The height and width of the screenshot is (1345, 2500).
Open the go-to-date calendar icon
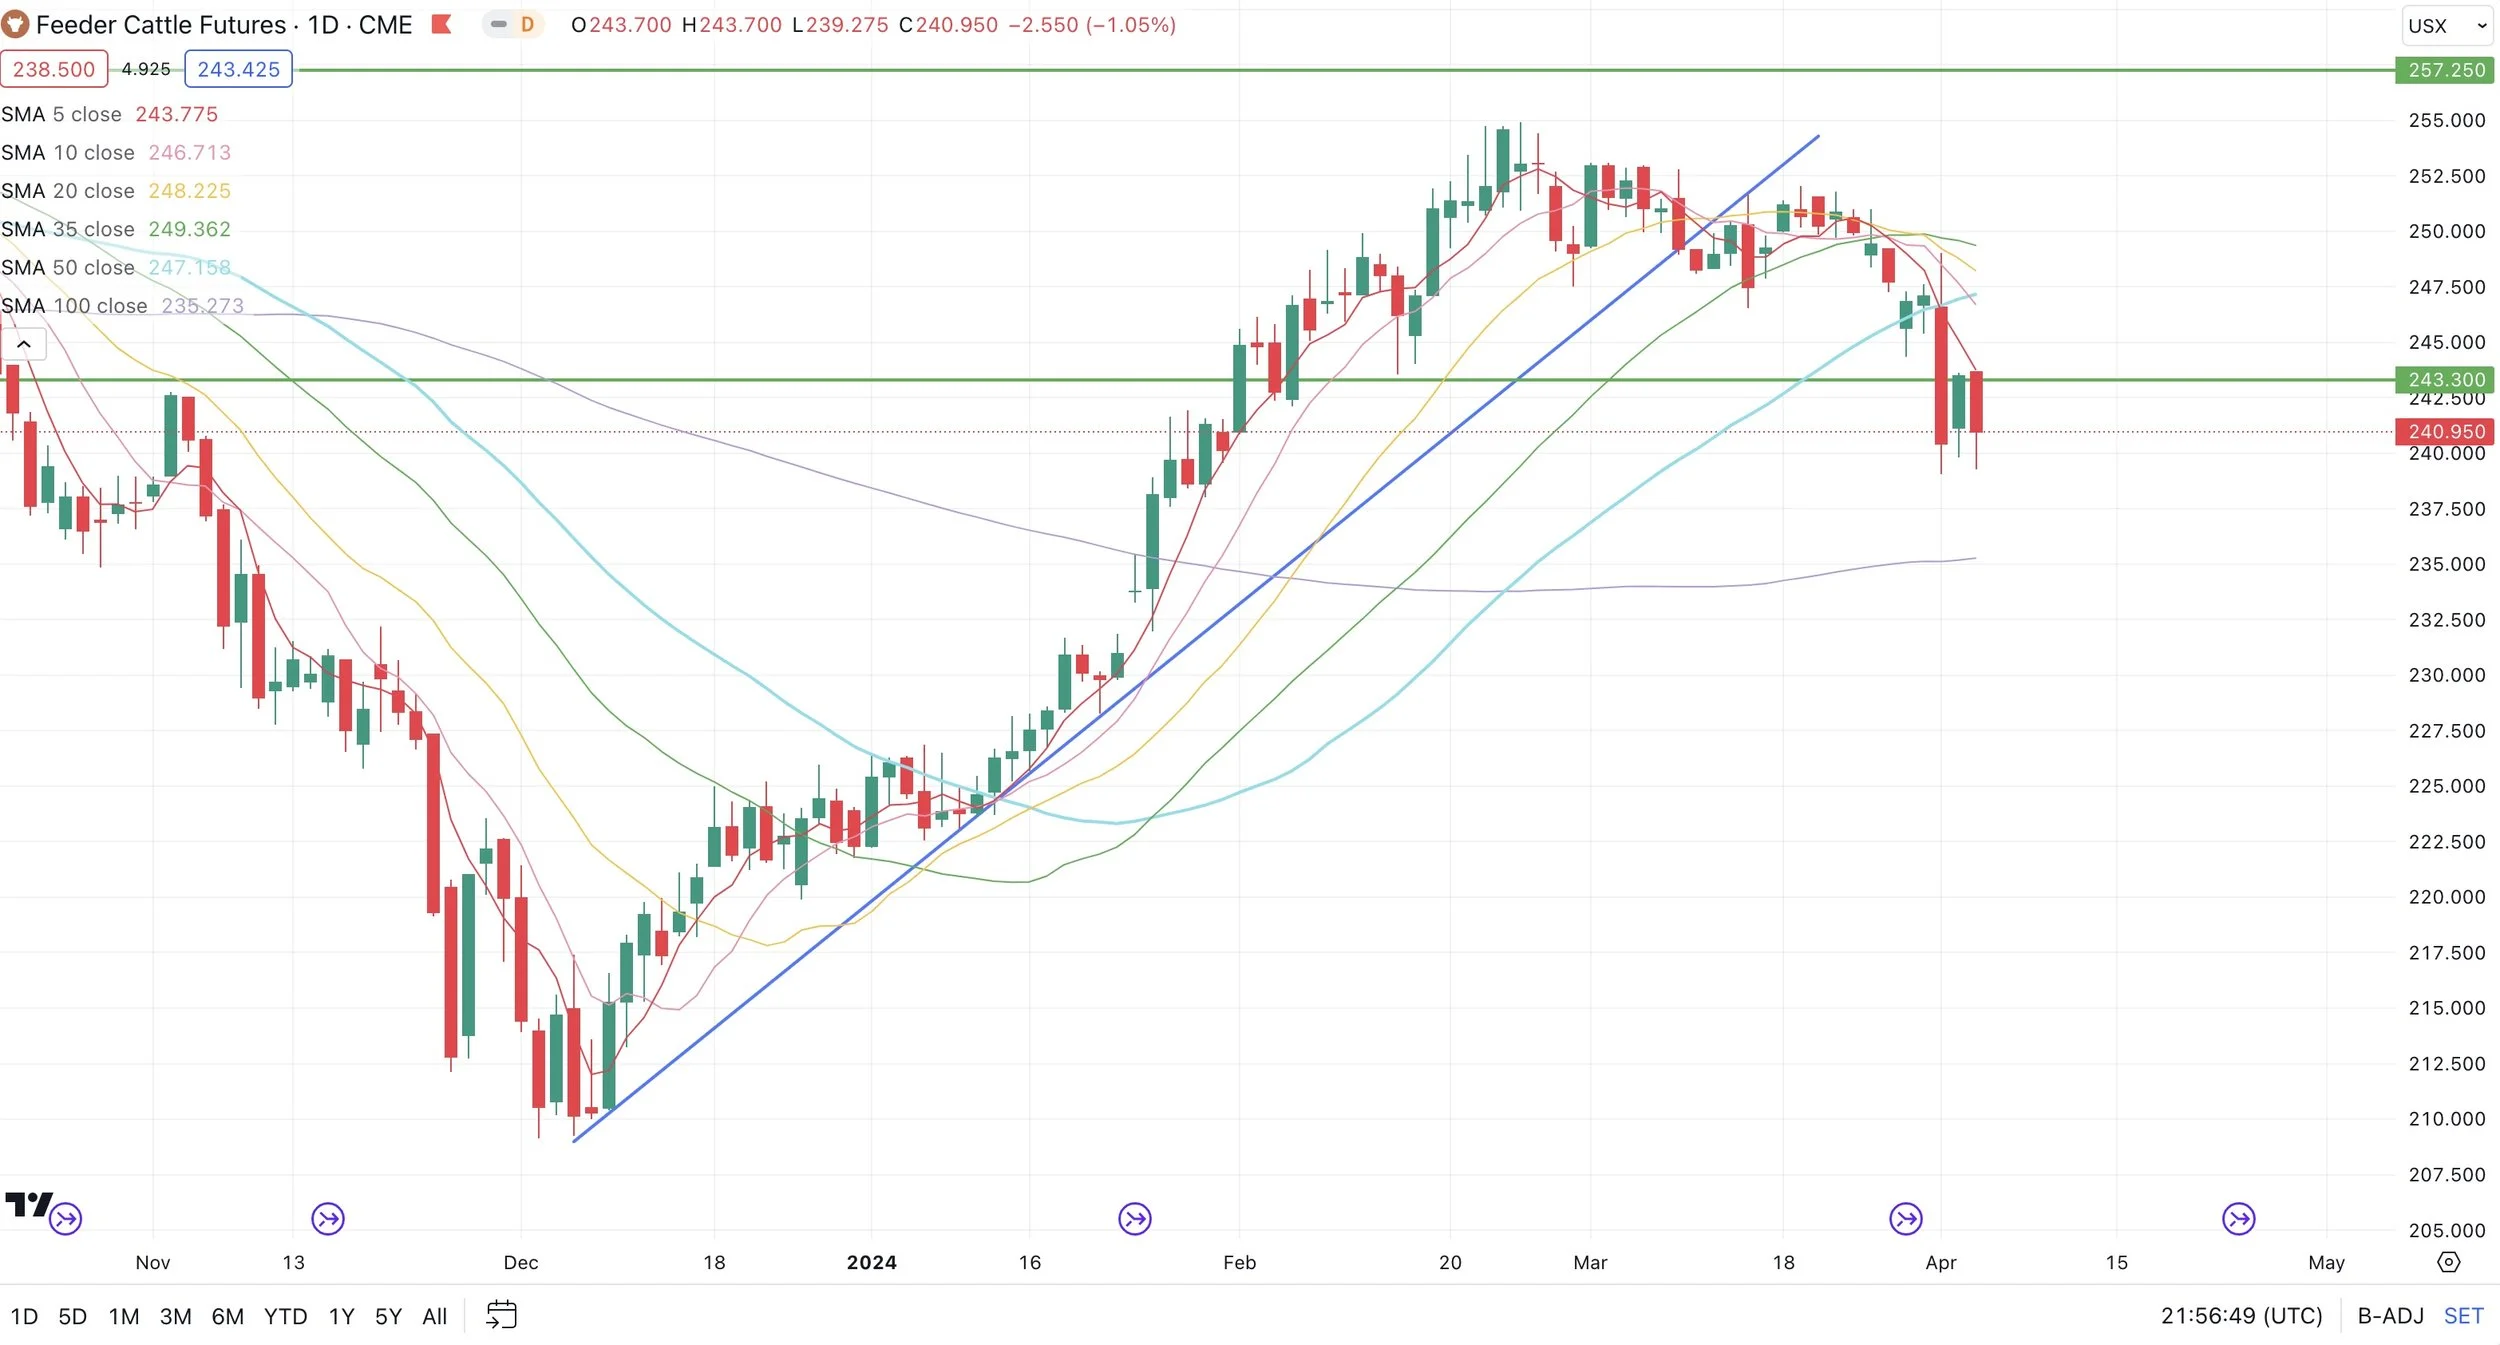(x=501, y=1315)
